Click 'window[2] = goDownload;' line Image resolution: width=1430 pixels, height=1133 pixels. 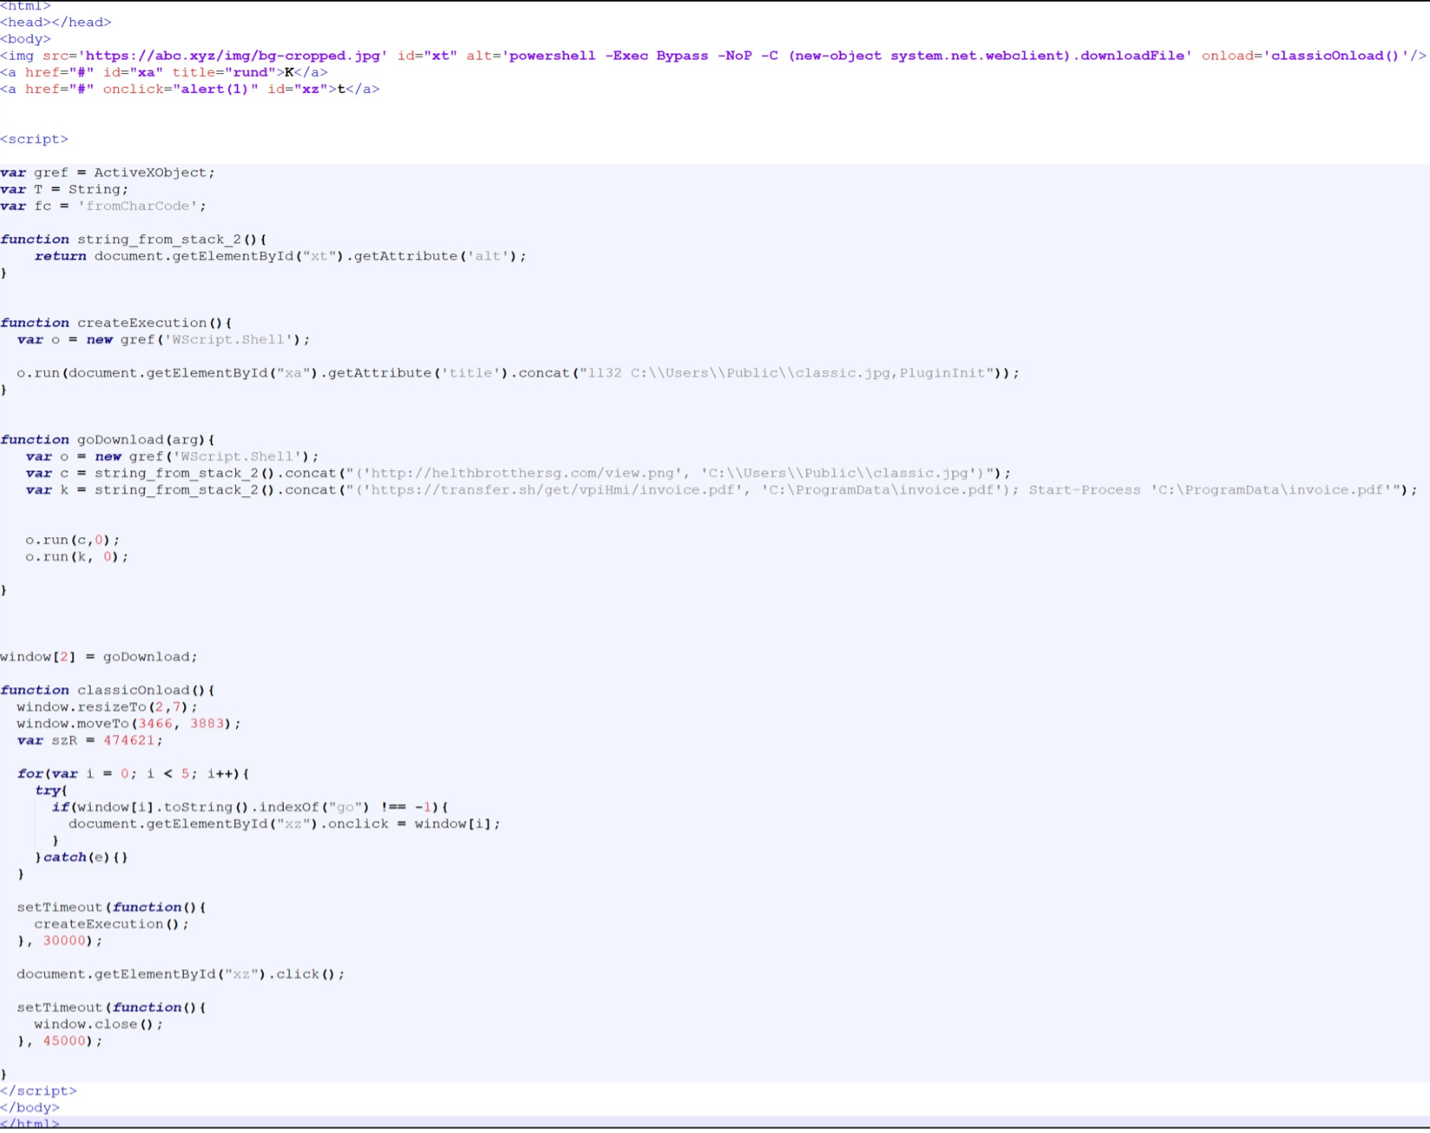[x=99, y=657]
